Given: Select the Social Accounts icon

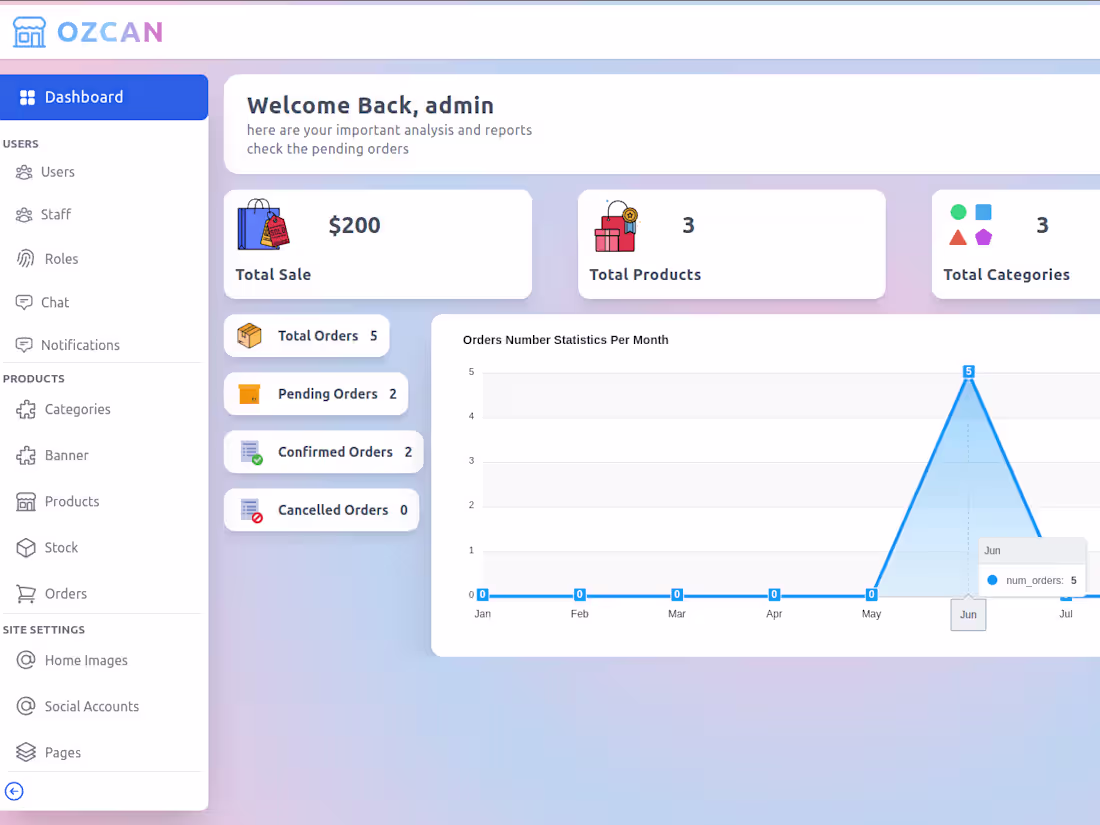Looking at the screenshot, I should [25, 706].
